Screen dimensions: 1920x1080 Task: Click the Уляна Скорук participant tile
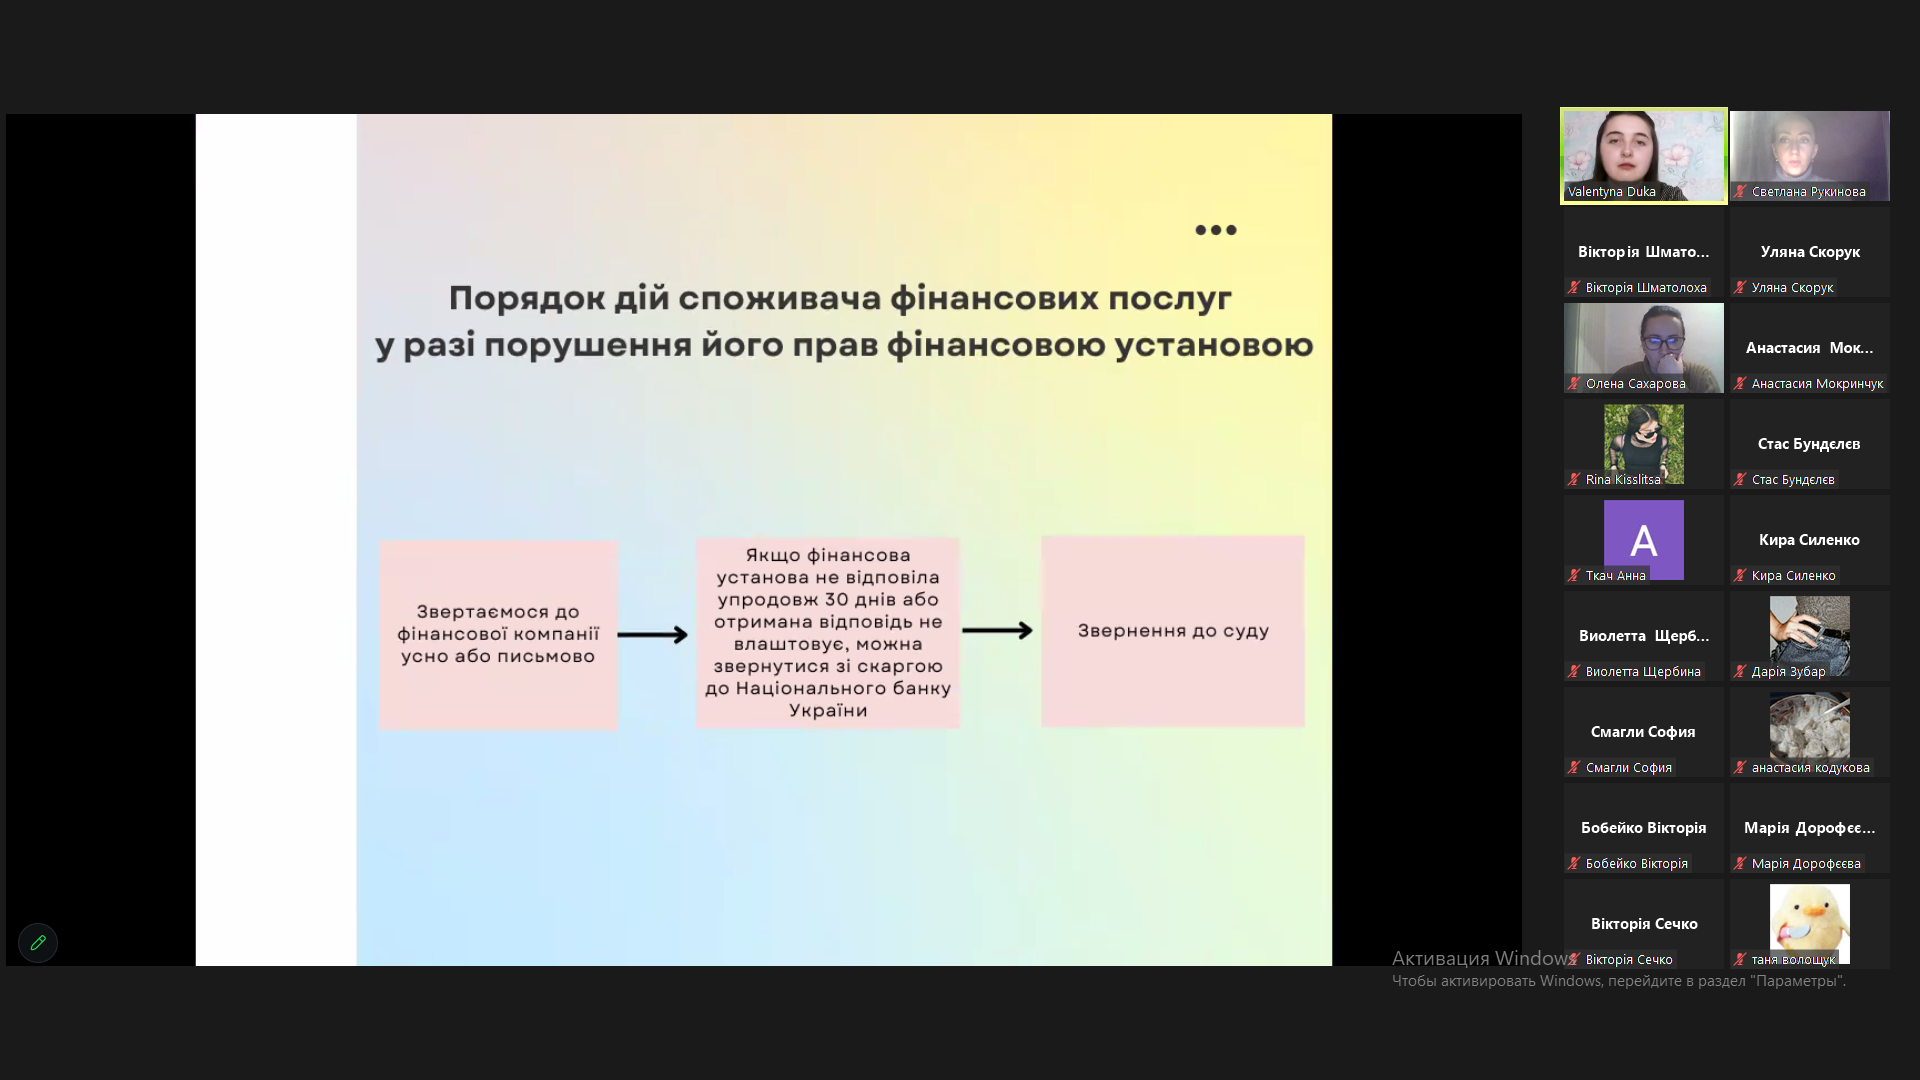(1810, 252)
